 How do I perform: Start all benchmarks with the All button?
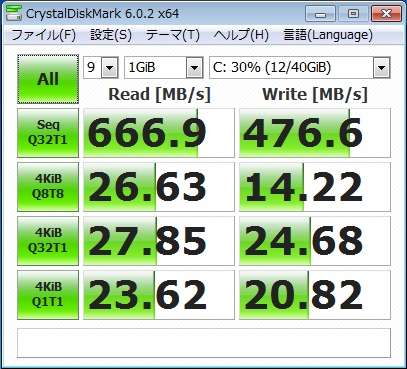point(48,79)
